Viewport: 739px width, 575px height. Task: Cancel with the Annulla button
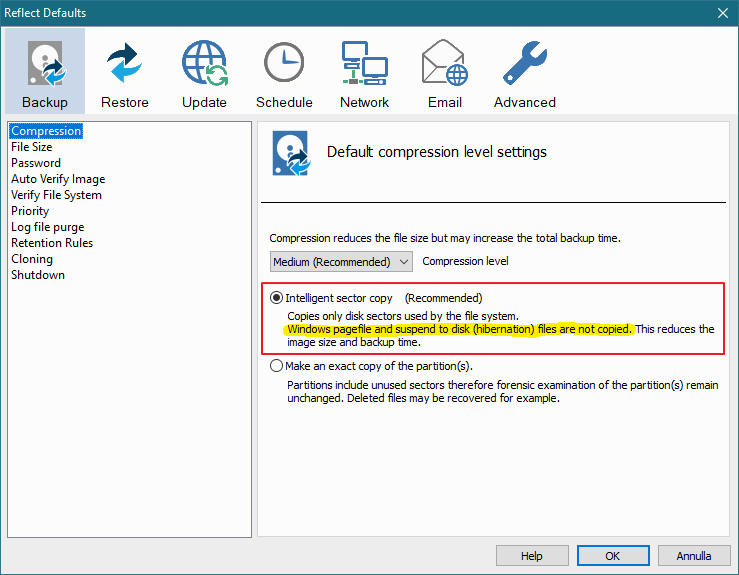click(x=694, y=556)
